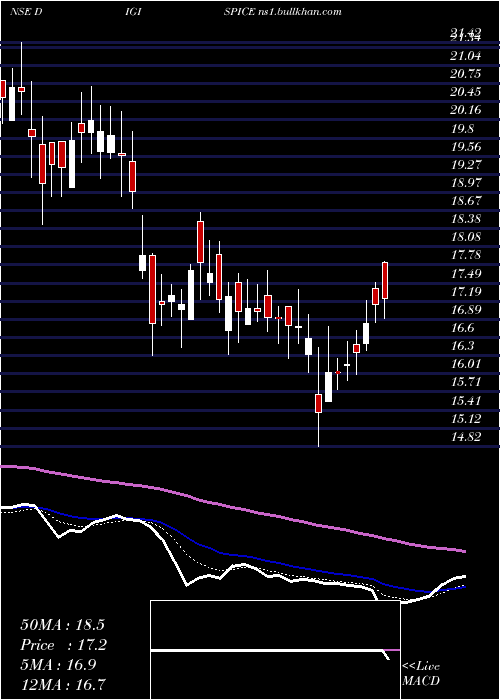Image resolution: width=500 pixels, height=700 pixels.
Task: Select the 17.19 price value
Action: click(466, 292)
